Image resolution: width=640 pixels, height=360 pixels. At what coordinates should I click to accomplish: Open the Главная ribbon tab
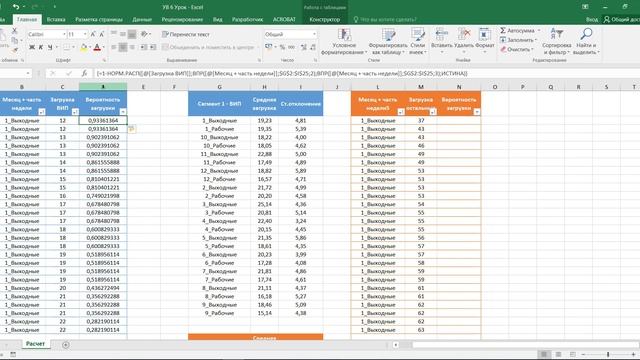click(27, 19)
